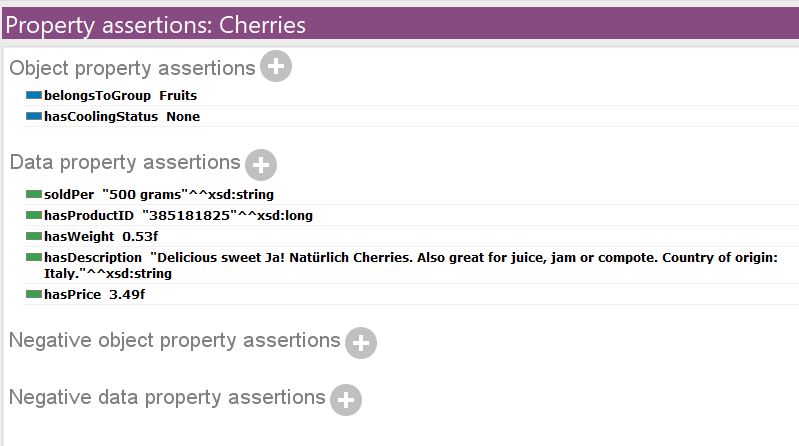799x446 pixels.
Task: Click the green soldPer property icon
Action: coord(34,194)
